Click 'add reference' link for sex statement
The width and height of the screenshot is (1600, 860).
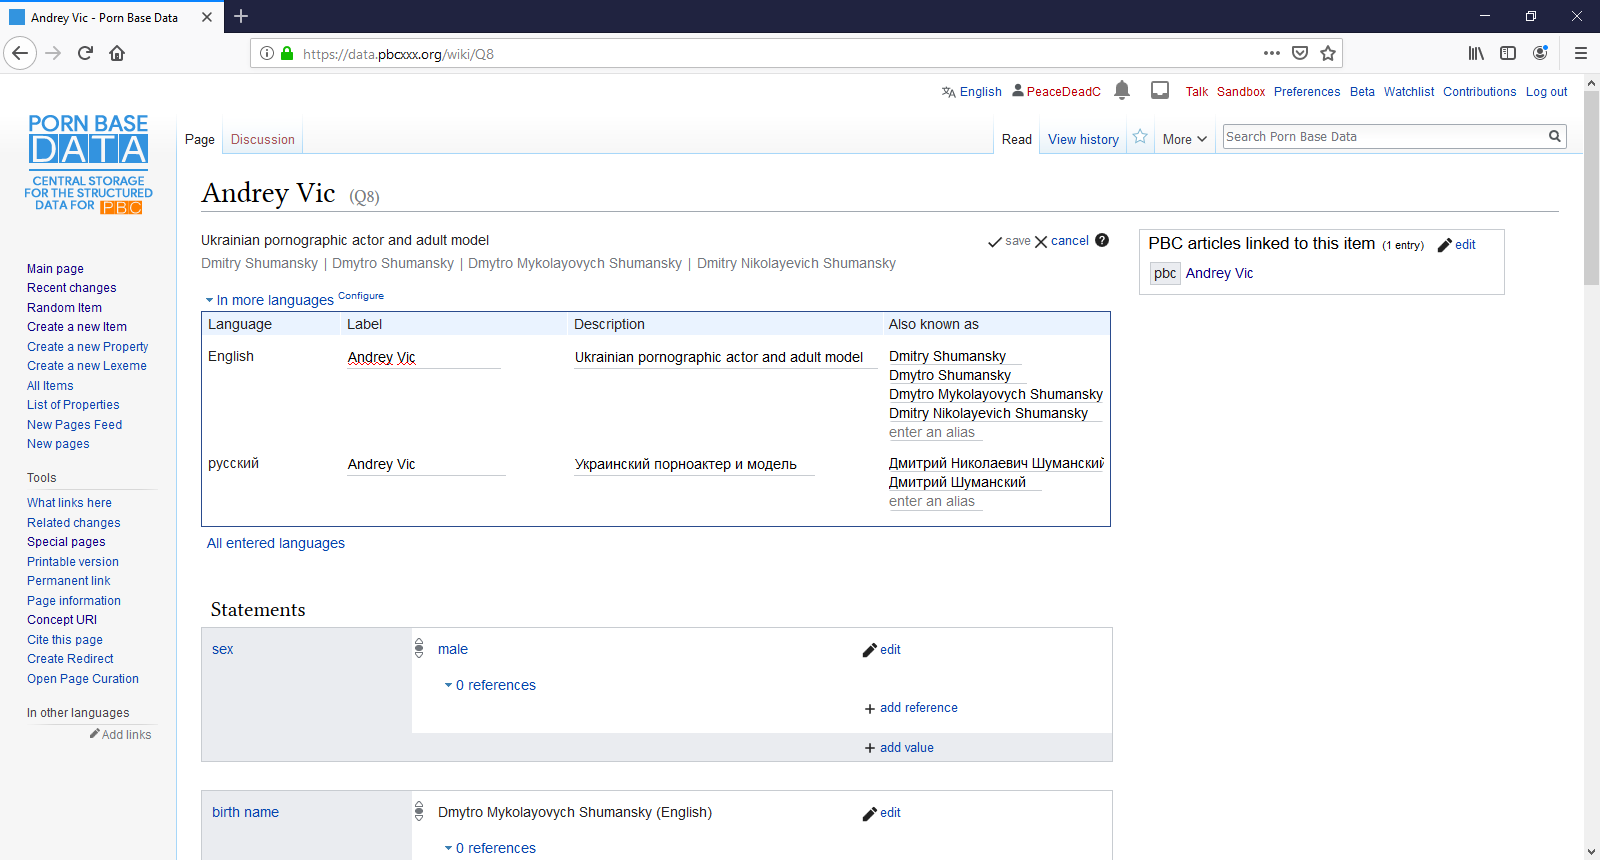(x=918, y=708)
